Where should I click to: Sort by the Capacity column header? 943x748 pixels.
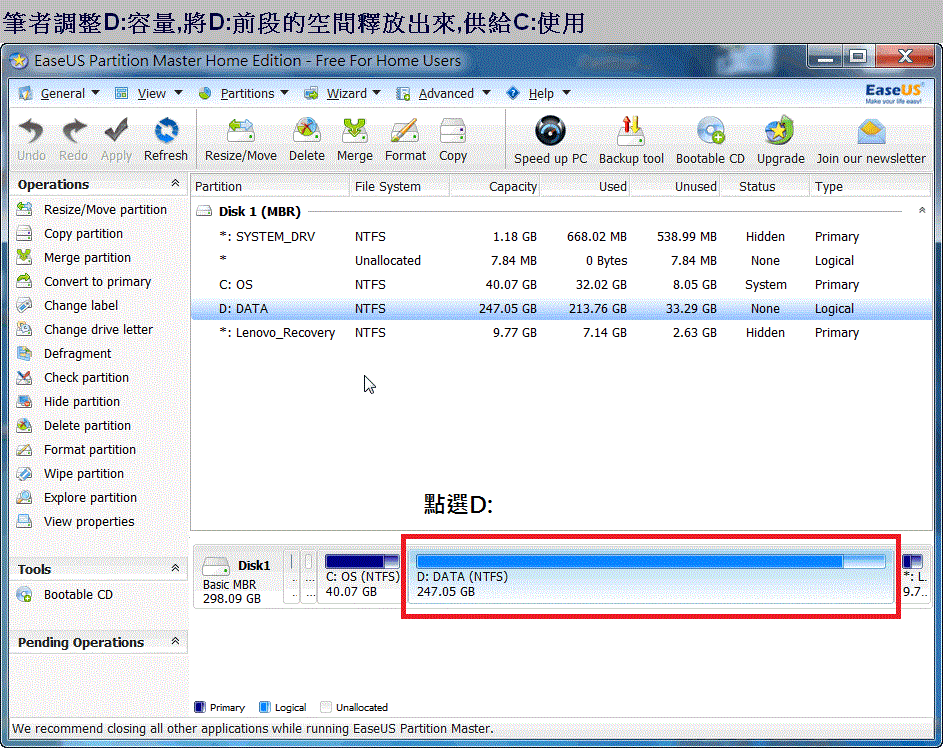click(494, 186)
